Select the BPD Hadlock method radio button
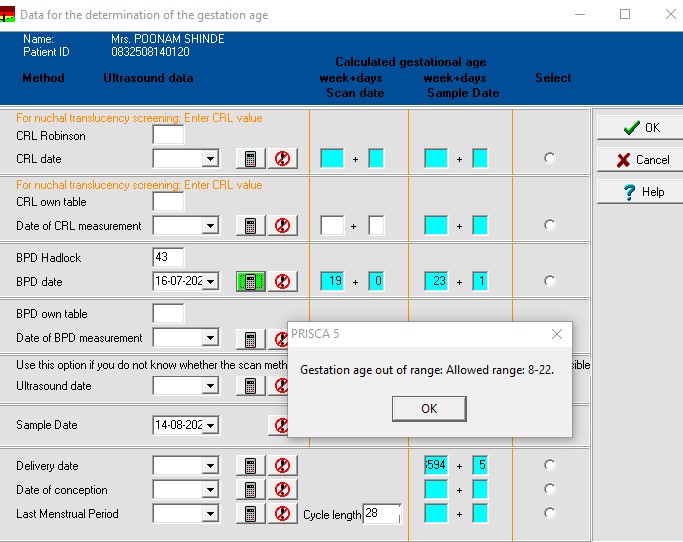The image size is (683, 542). coord(549,282)
